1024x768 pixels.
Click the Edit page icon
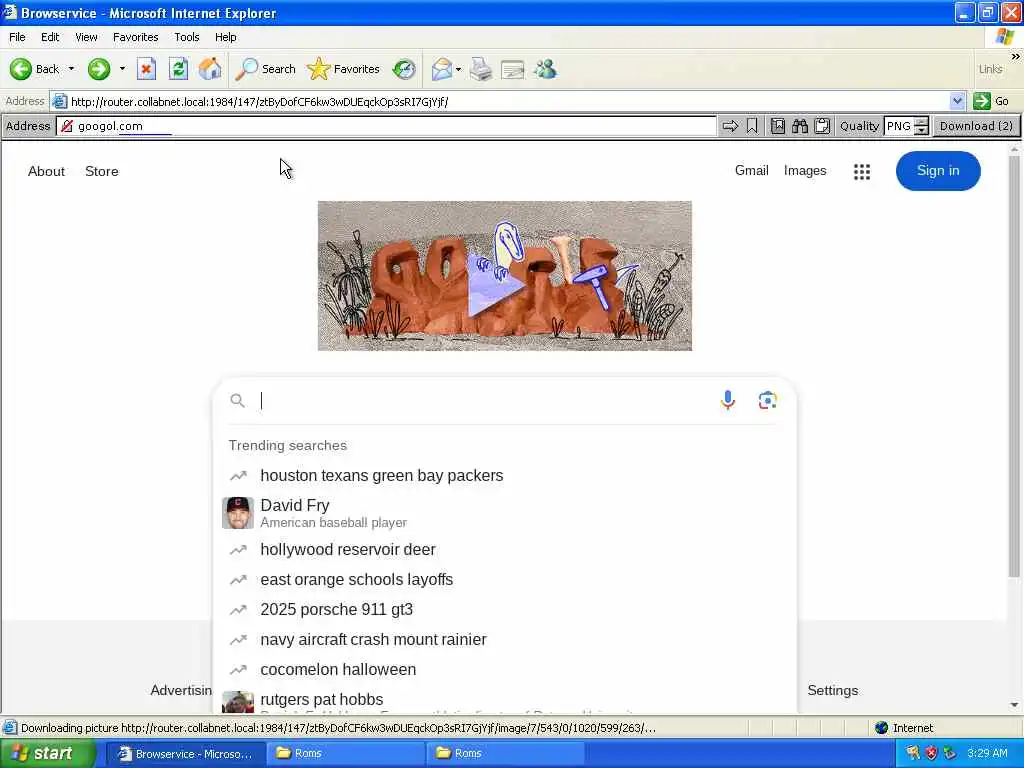pyautogui.click(x=513, y=69)
